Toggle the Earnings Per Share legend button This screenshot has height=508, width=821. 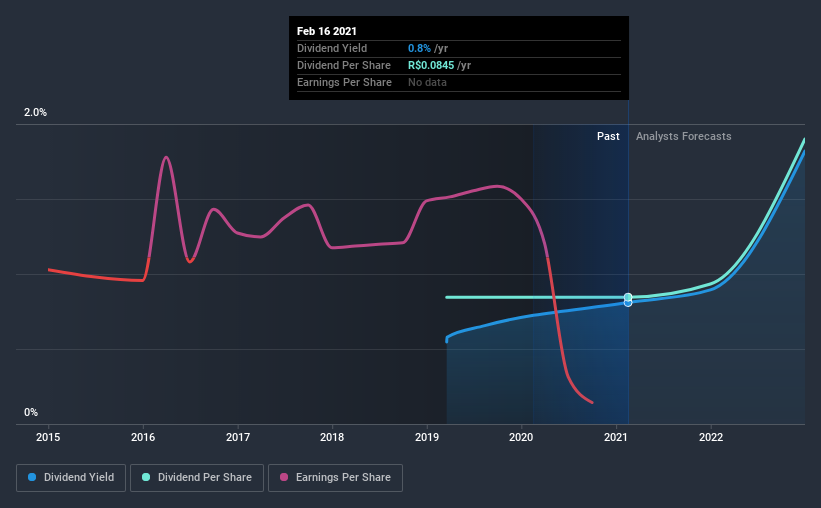point(335,478)
